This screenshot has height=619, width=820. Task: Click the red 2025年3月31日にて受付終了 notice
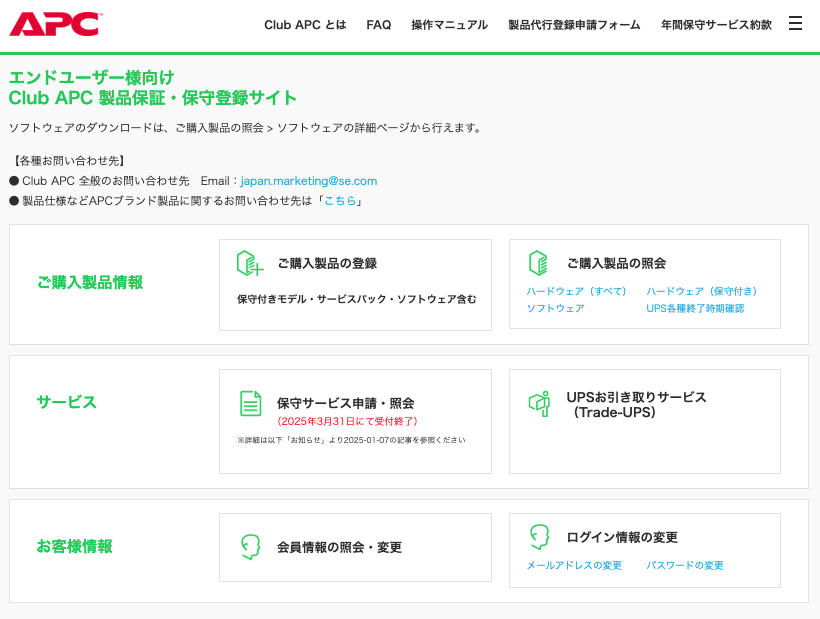click(x=347, y=421)
